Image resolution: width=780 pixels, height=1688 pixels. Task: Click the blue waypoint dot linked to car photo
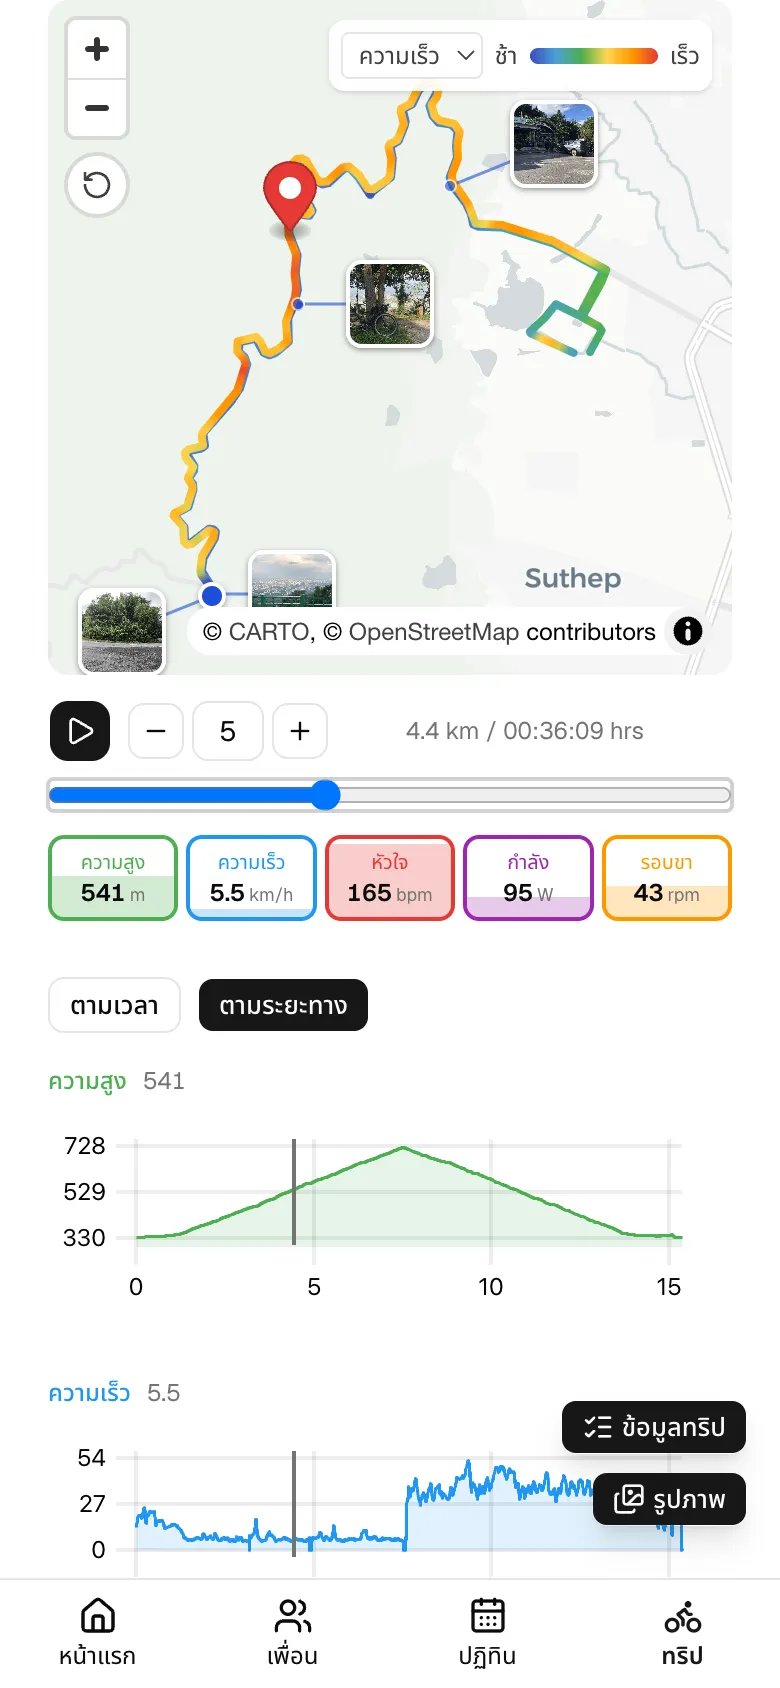point(451,185)
